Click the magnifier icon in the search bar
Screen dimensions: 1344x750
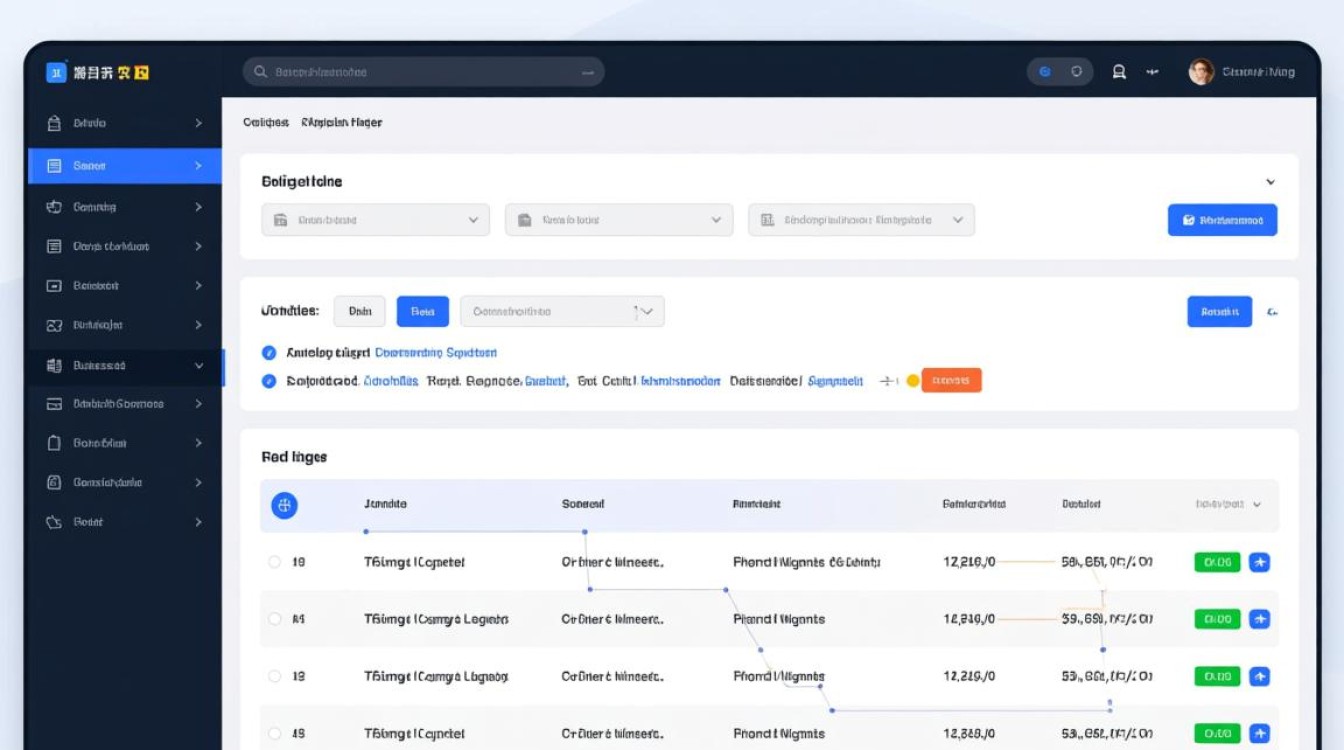click(261, 72)
